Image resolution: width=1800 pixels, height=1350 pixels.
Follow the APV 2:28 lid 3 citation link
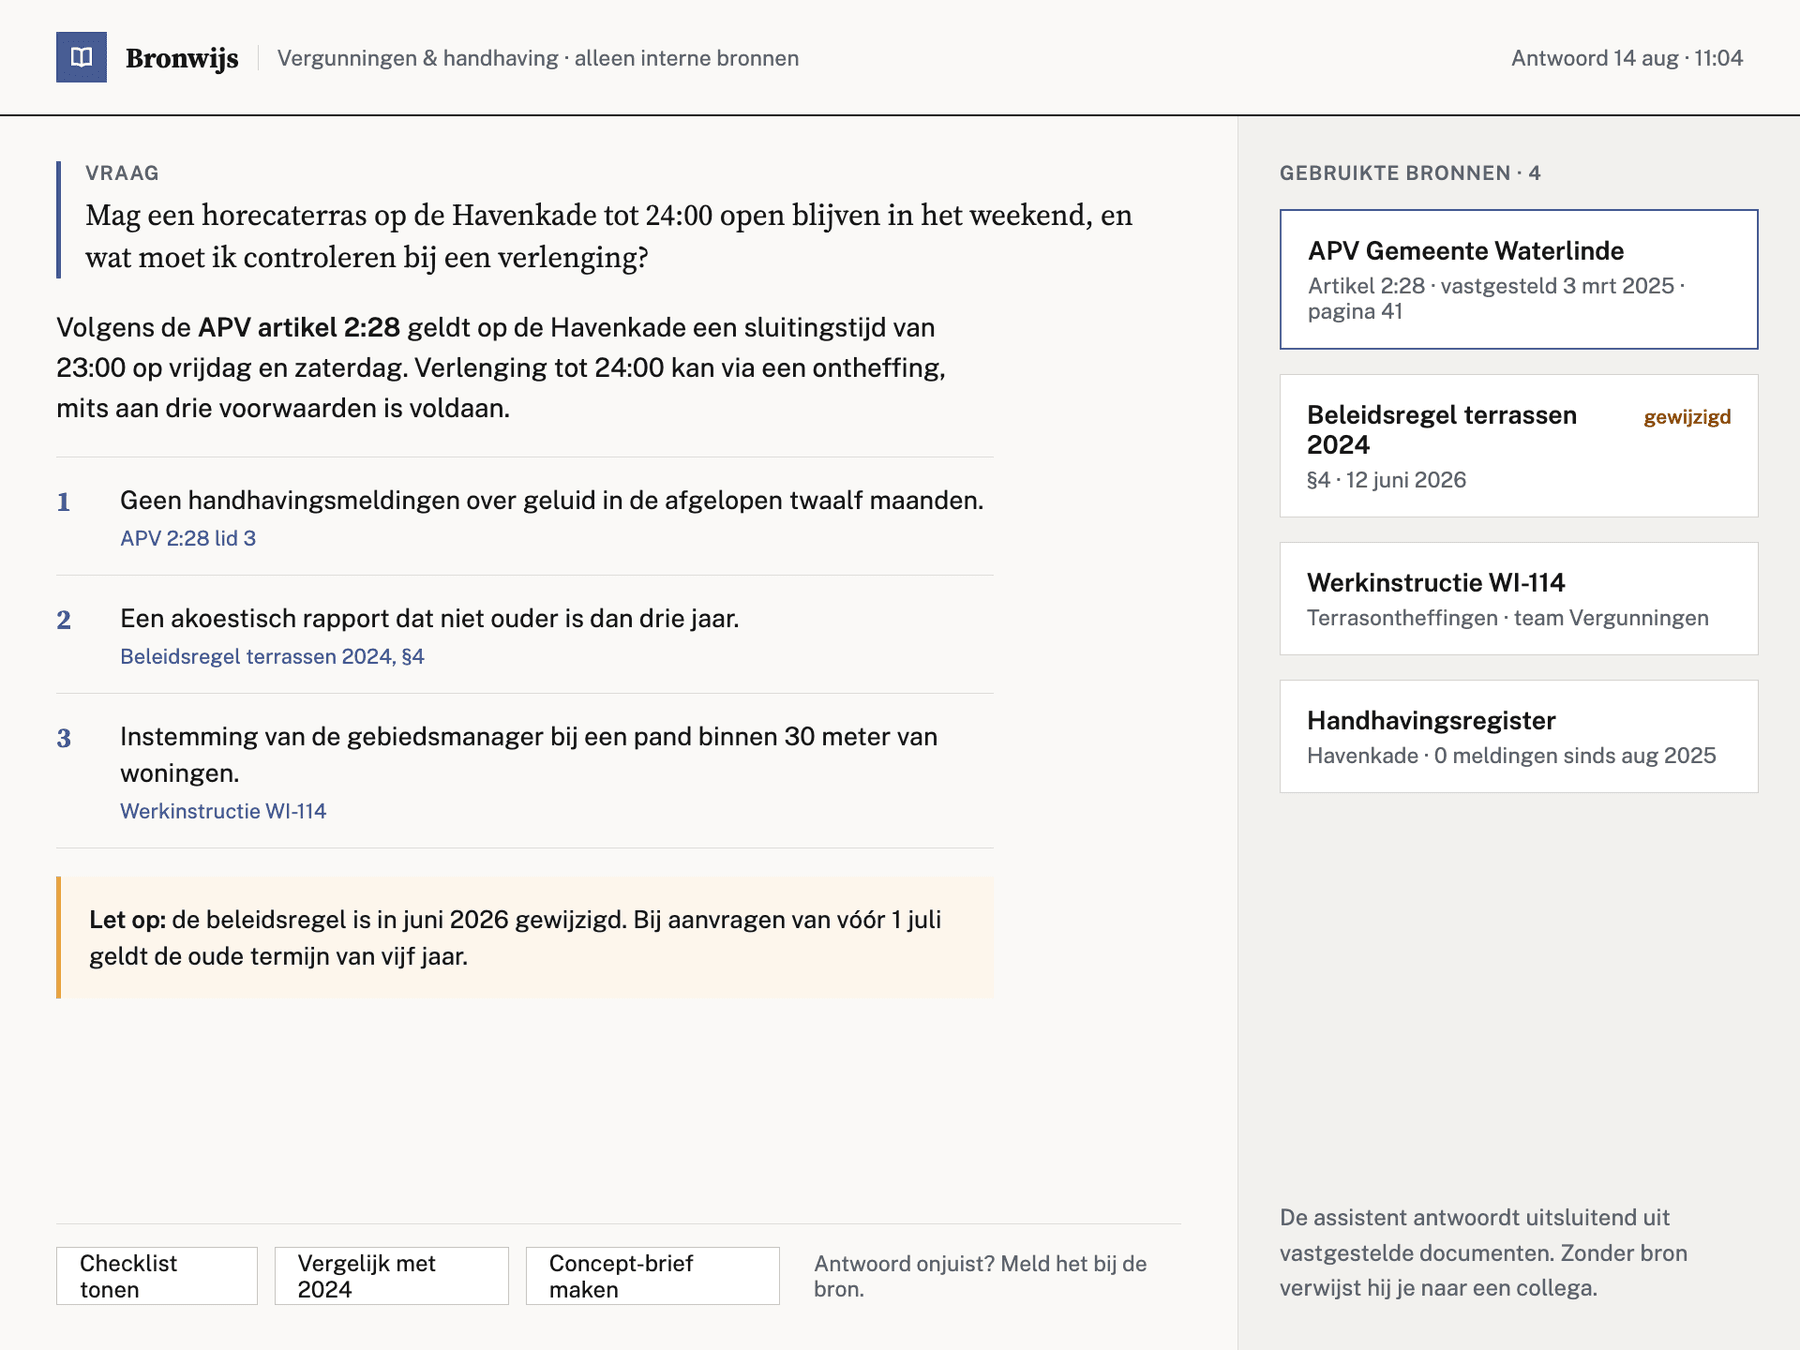188,538
